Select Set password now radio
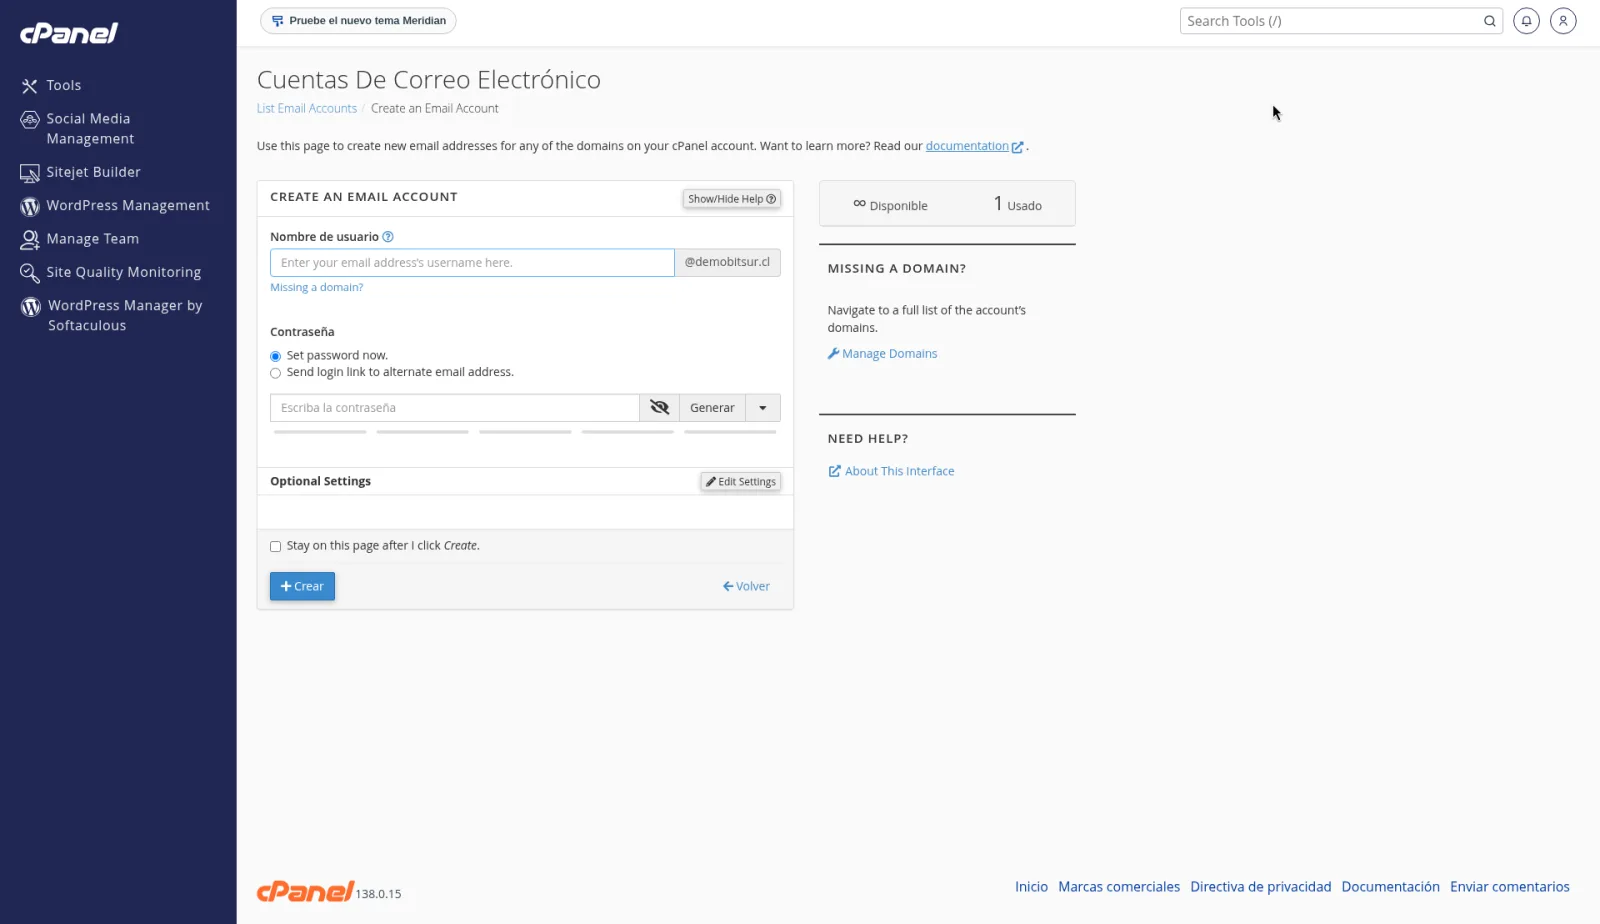 point(275,357)
